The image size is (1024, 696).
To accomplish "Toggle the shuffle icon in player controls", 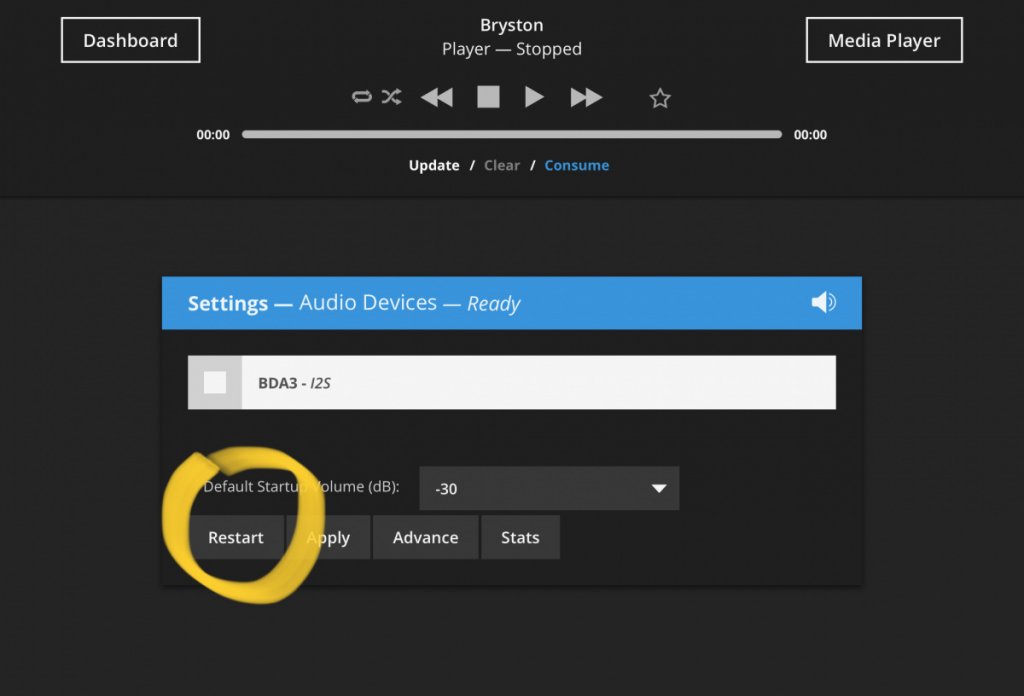I will tap(392, 97).
